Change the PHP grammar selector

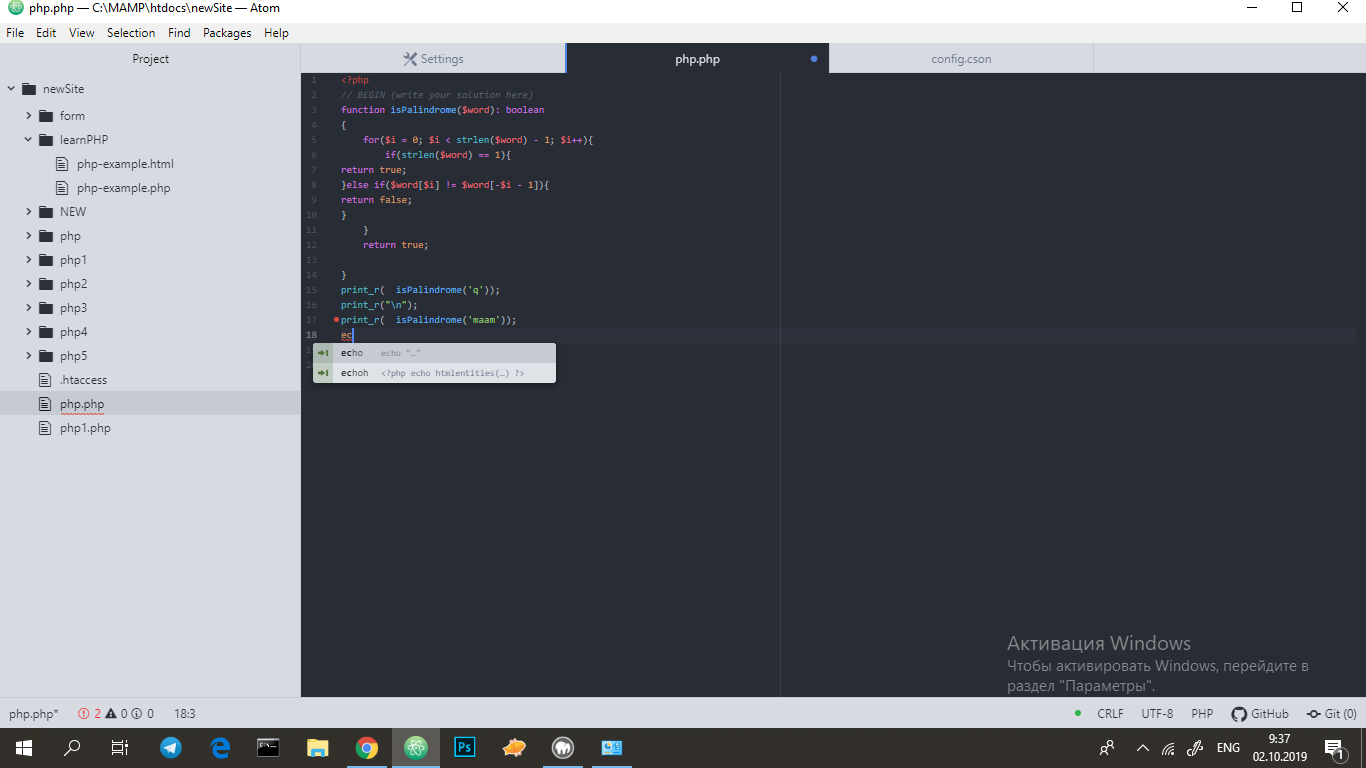(x=1202, y=714)
